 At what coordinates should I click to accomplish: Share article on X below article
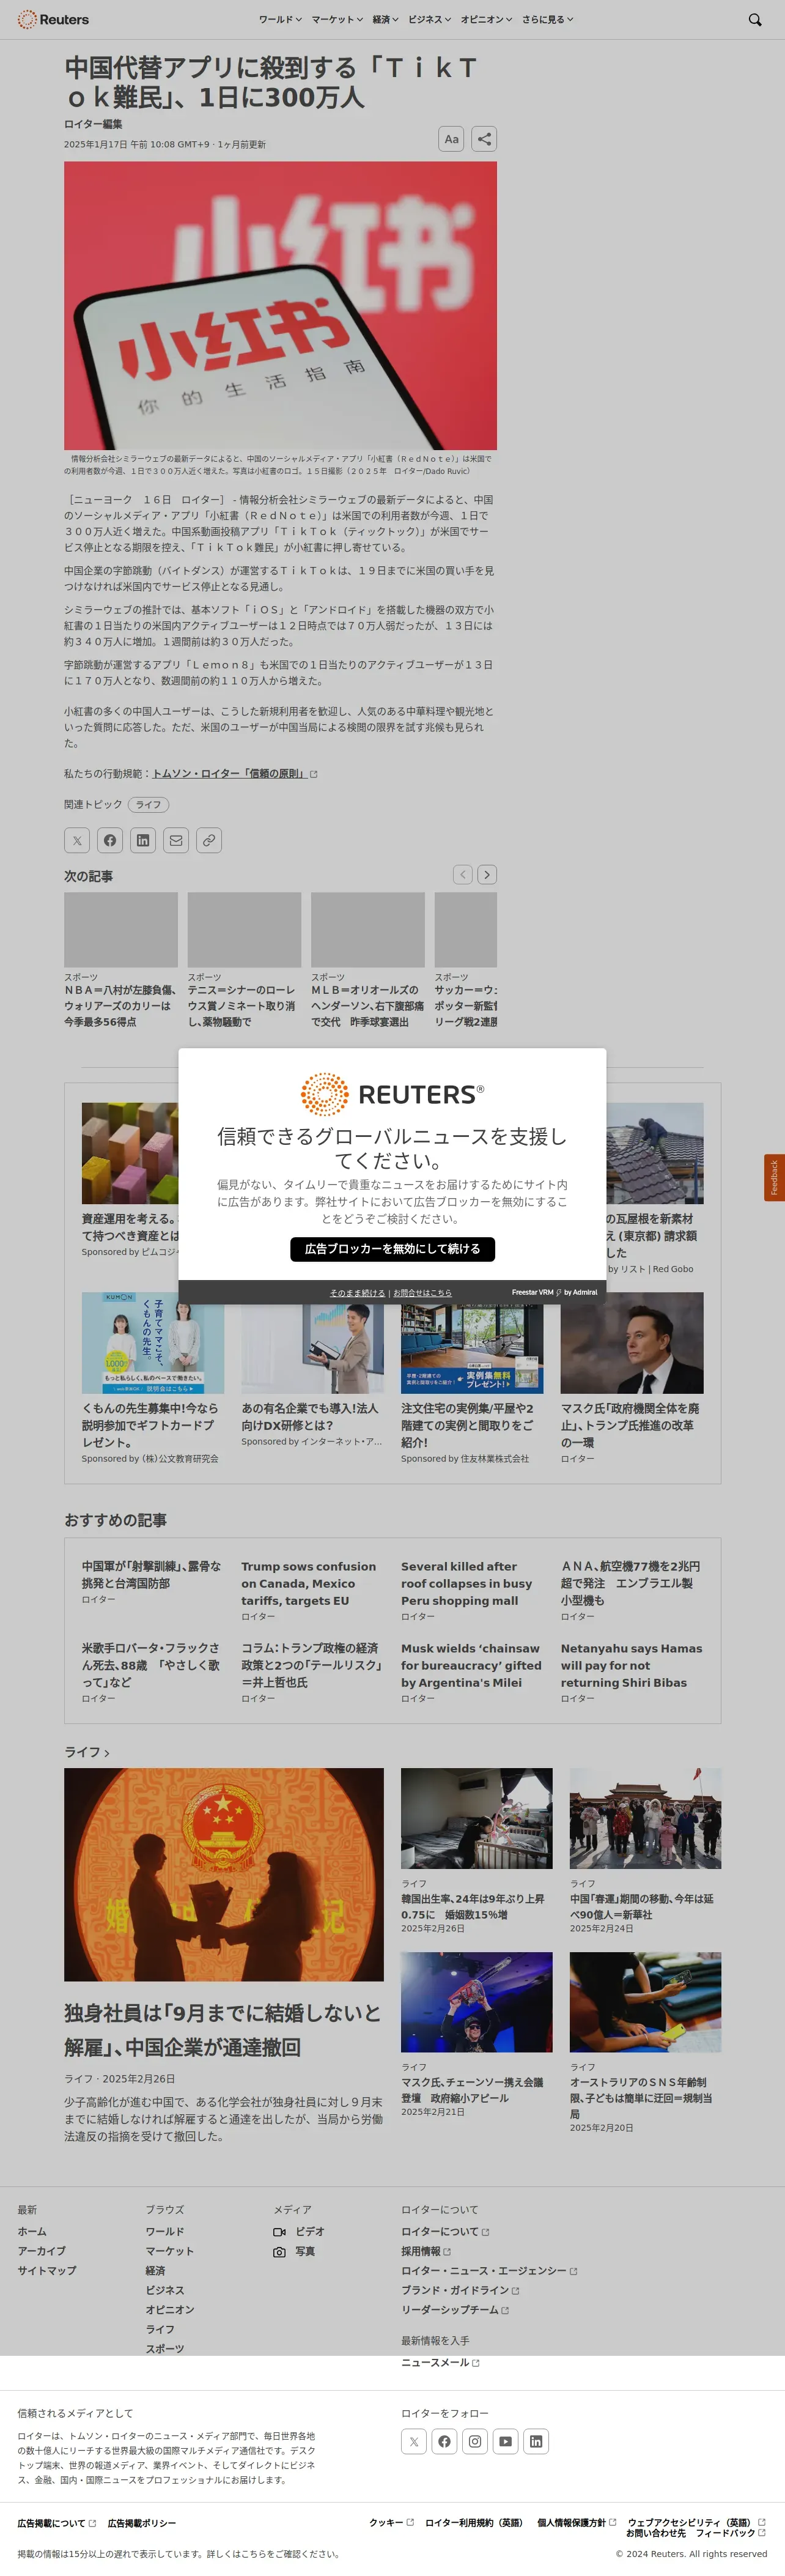coord(77,840)
